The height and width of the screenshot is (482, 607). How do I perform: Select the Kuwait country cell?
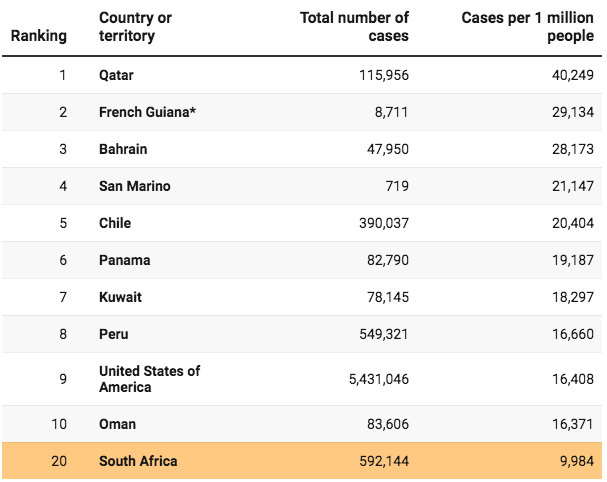pyautogui.click(x=120, y=297)
